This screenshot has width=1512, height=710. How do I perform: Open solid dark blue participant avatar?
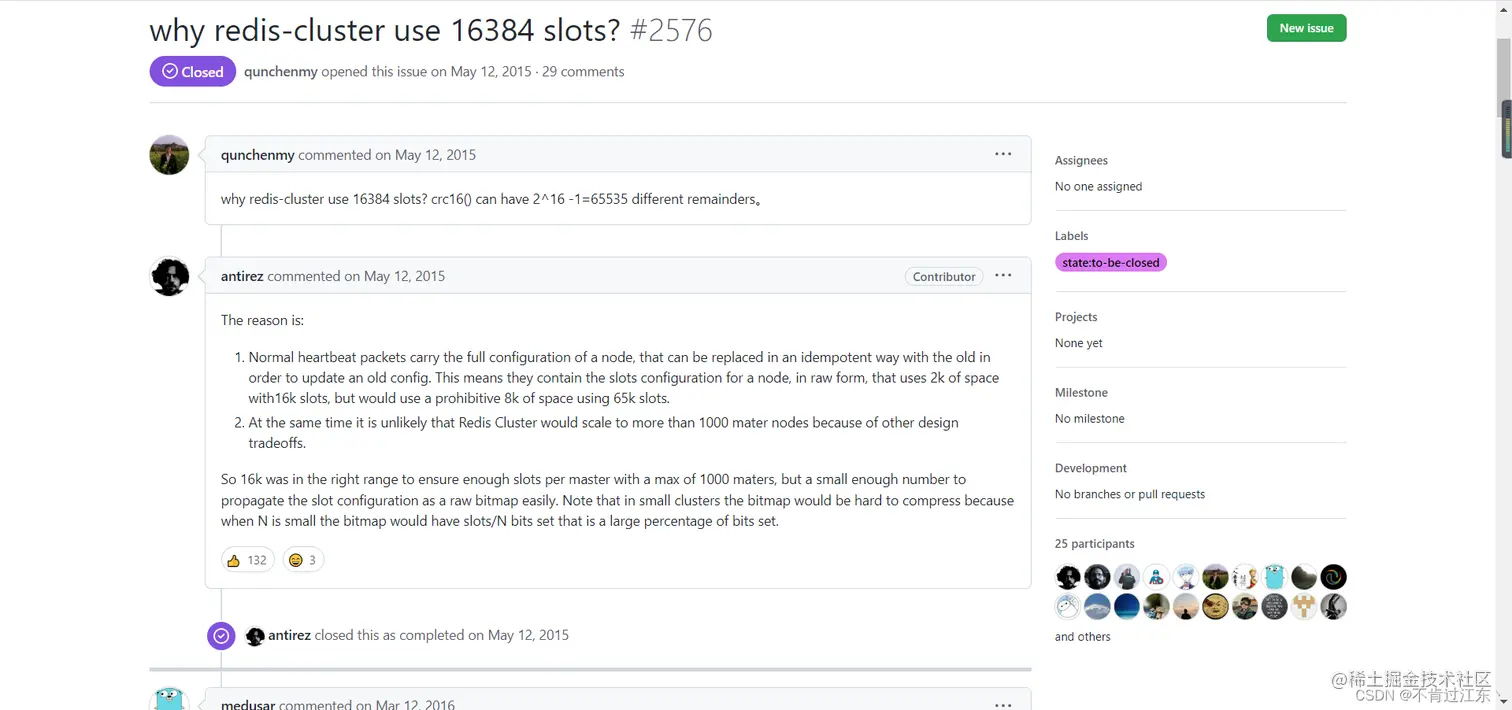tap(1127, 606)
